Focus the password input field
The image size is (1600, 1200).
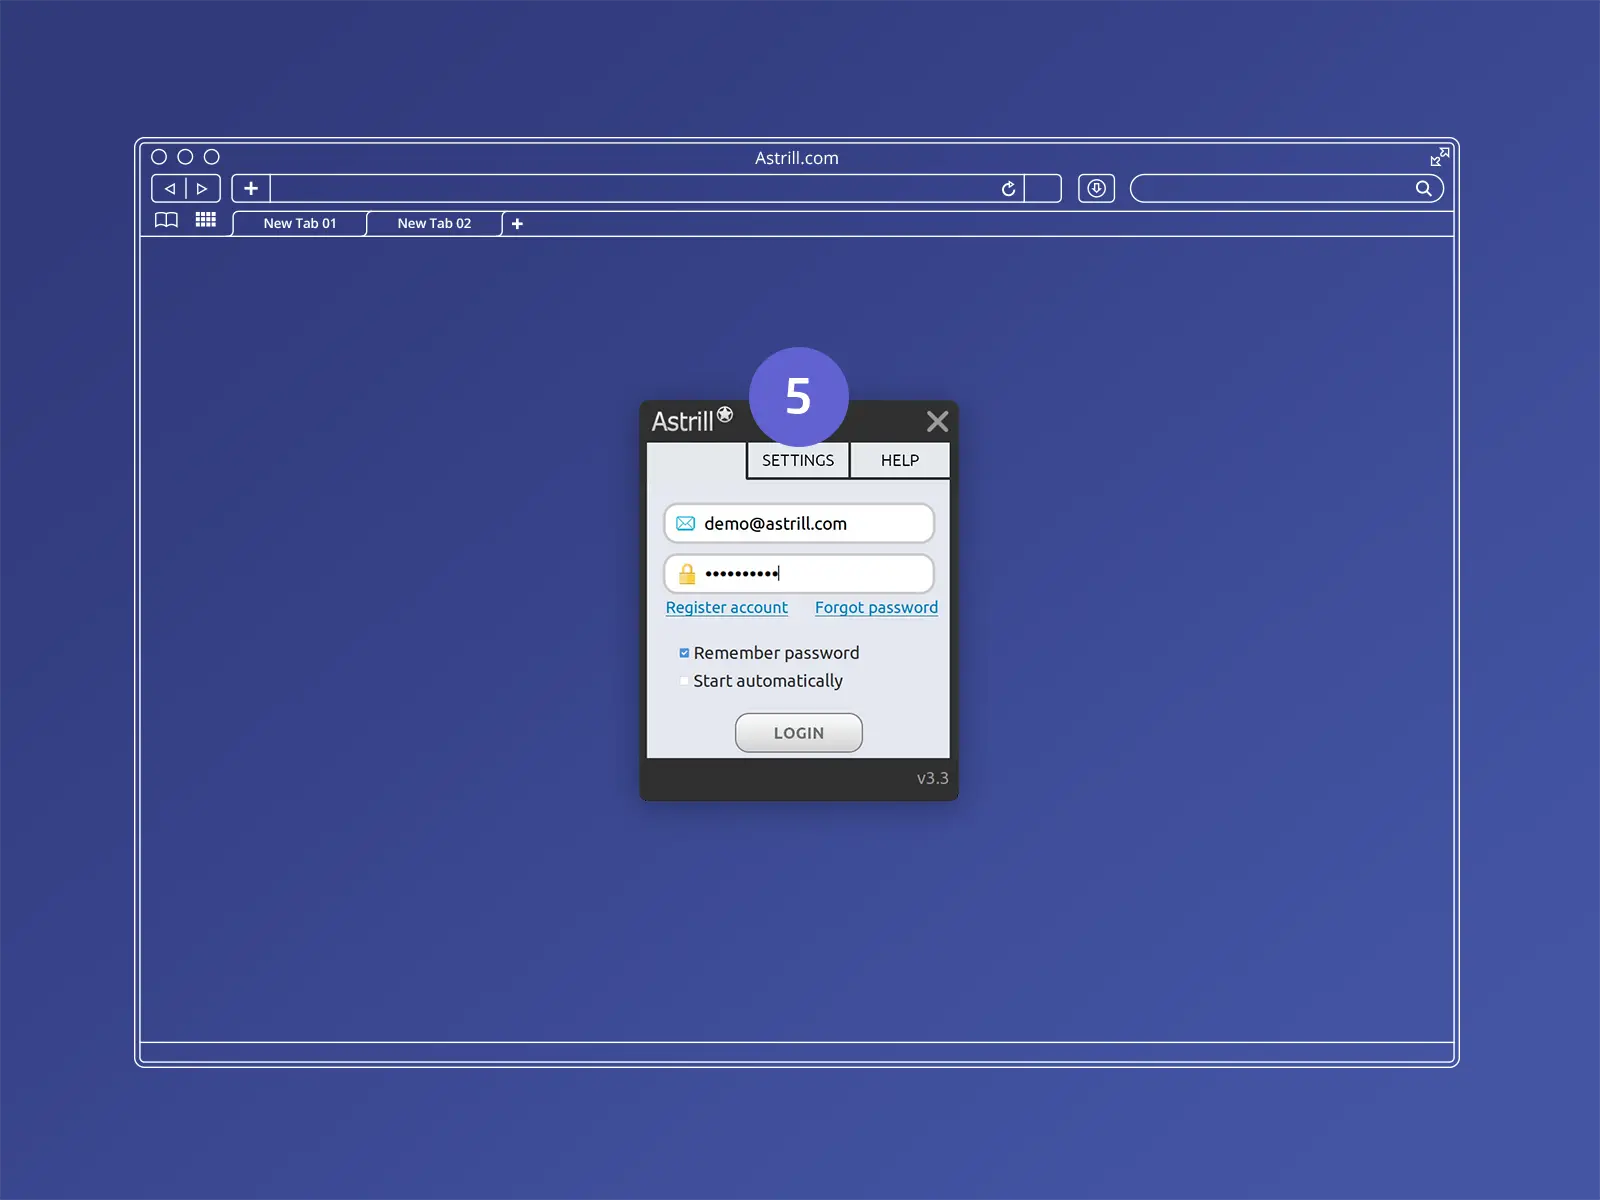pyautogui.click(x=799, y=573)
